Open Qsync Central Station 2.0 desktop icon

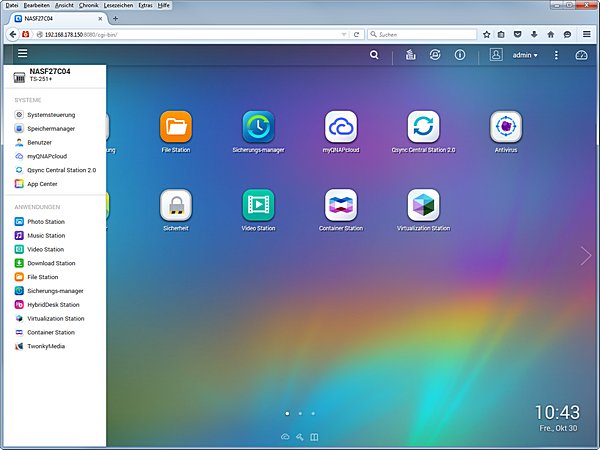tap(424, 127)
